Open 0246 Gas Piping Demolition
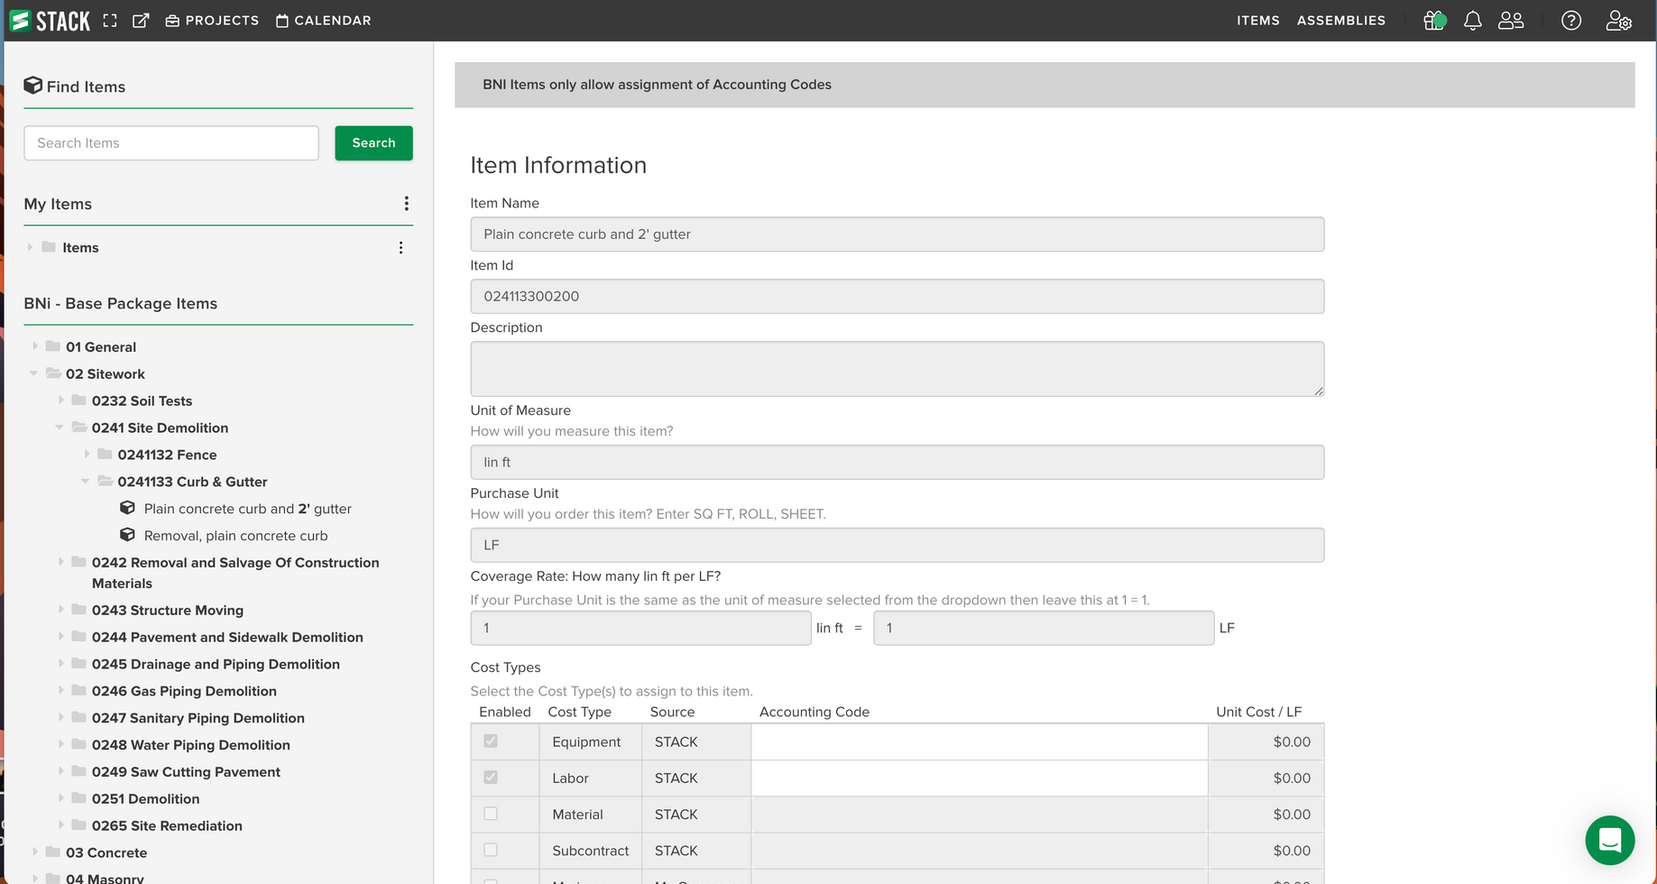This screenshot has width=1657, height=884. point(184,691)
